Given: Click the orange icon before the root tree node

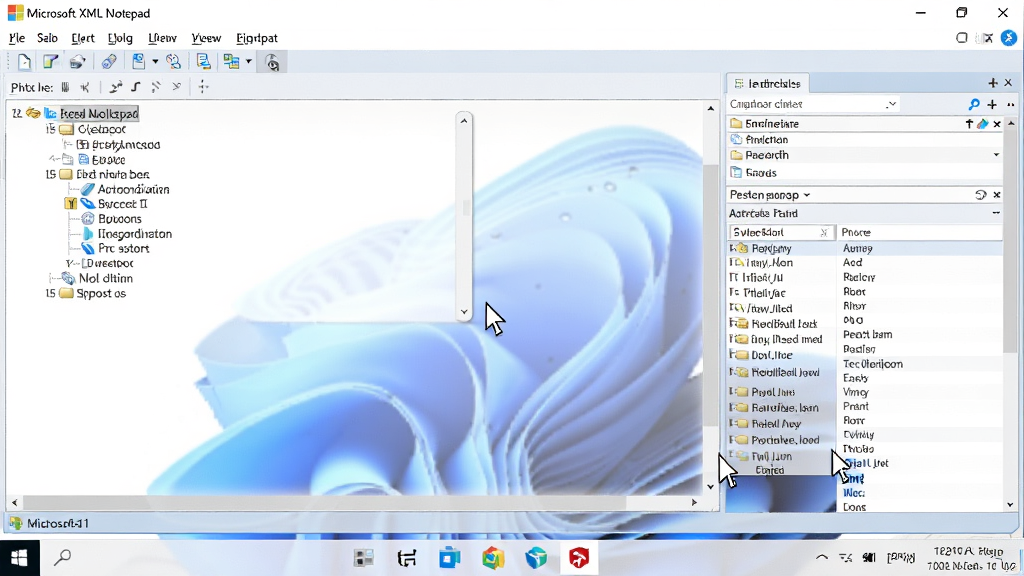Looking at the screenshot, I should tap(33, 114).
